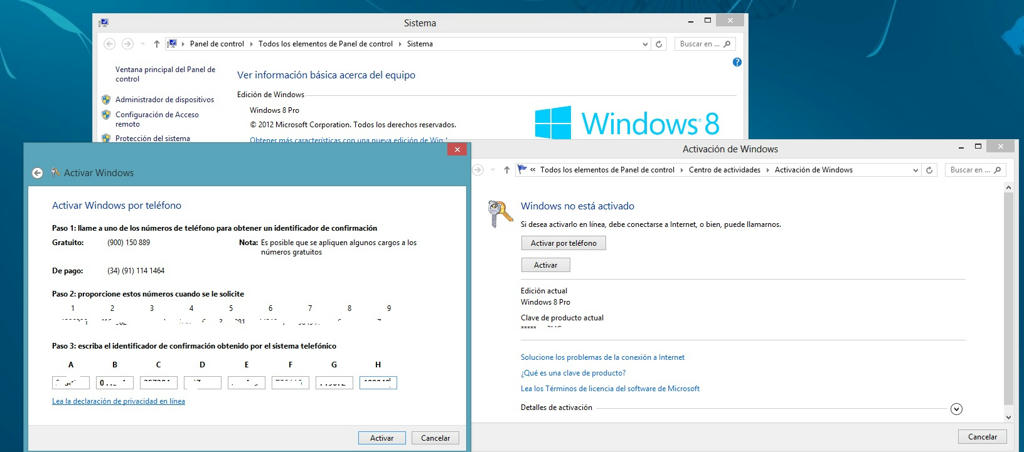Click toll-free number (900) 150 889

coord(129,242)
